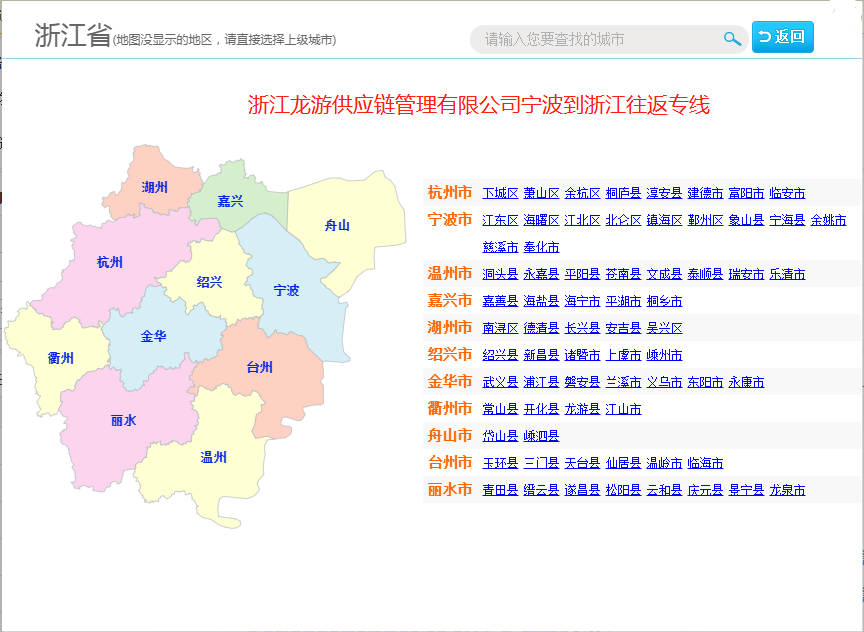Open the 永嘉县 link
The height and width of the screenshot is (632, 864).
pyautogui.click(x=541, y=274)
